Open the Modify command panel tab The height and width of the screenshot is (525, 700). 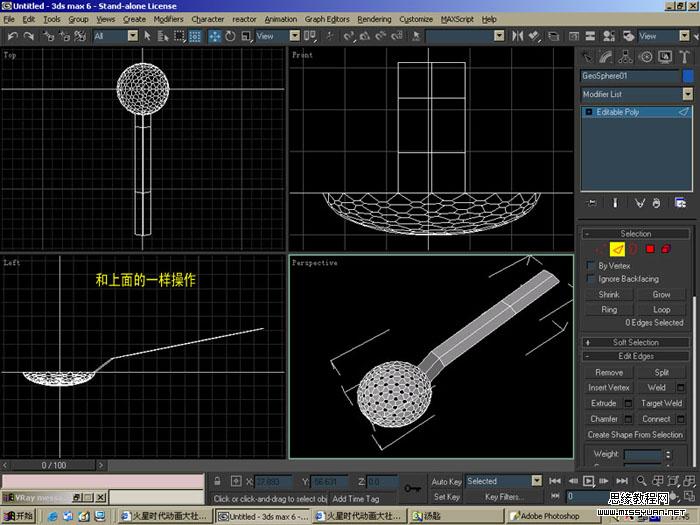(x=605, y=57)
